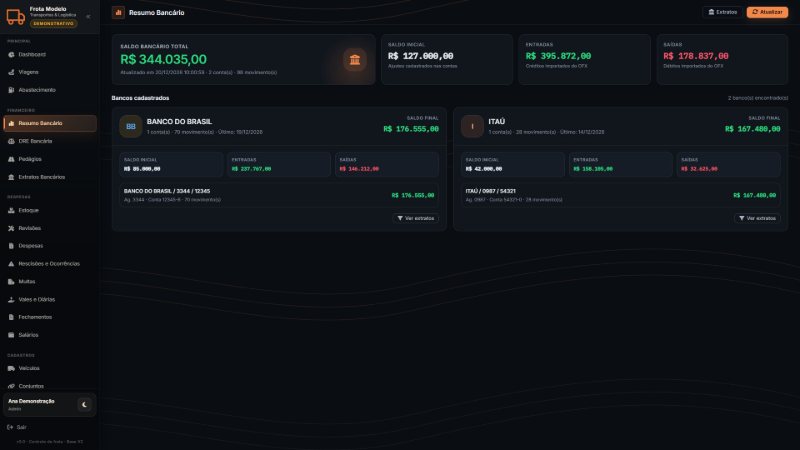Click the Rescisões e Ocorrências warning icon
The width and height of the screenshot is (800, 450).
tap(11, 264)
